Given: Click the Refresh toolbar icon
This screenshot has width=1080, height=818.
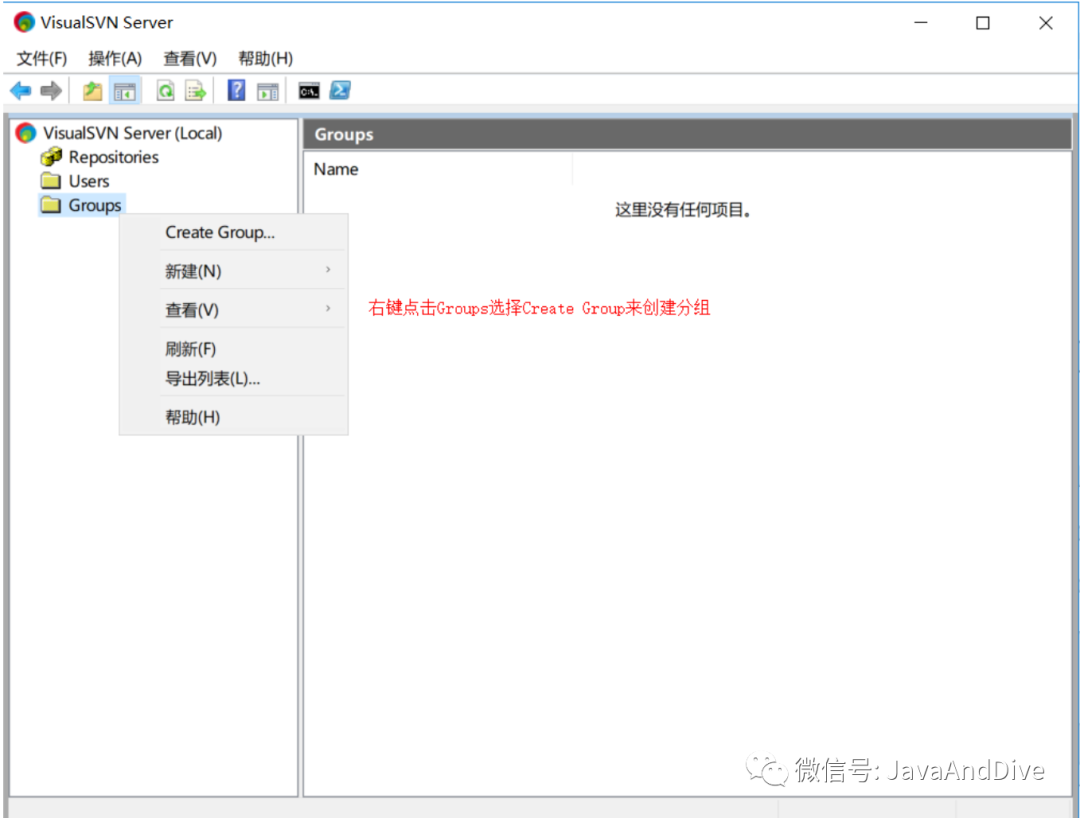Looking at the screenshot, I should click(x=165, y=90).
